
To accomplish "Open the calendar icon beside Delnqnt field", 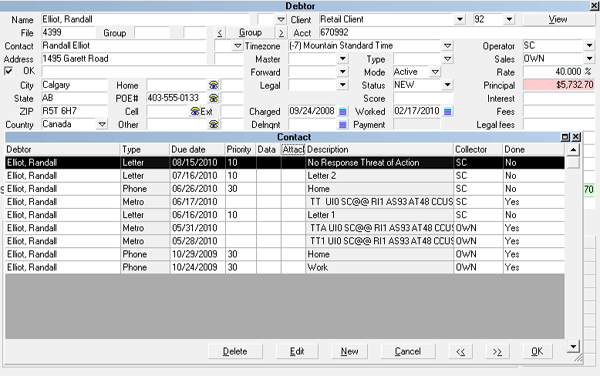I will point(342,125).
